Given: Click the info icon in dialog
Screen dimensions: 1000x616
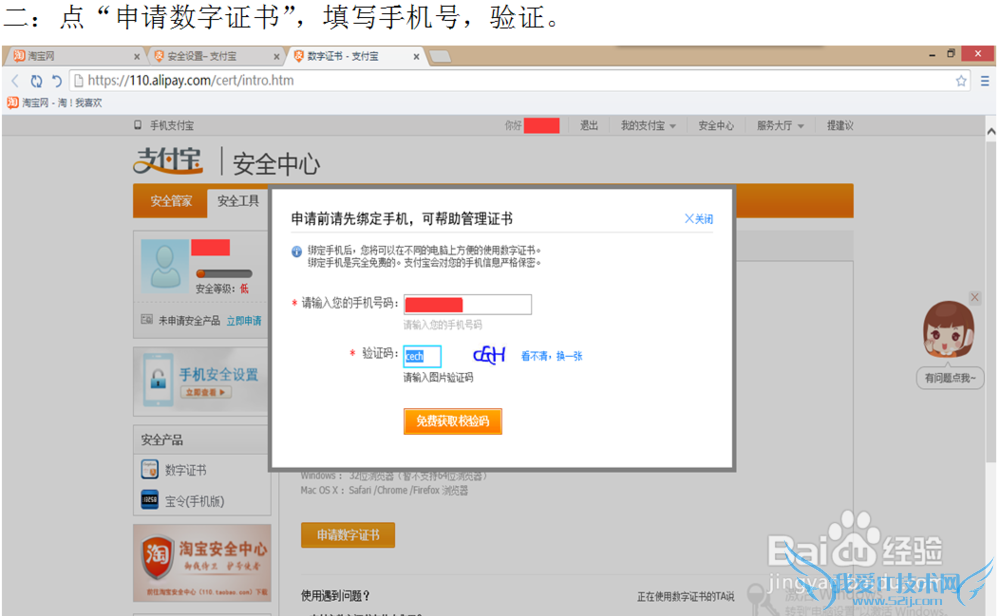Looking at the screenshot, I should click(x=297, y=252).
